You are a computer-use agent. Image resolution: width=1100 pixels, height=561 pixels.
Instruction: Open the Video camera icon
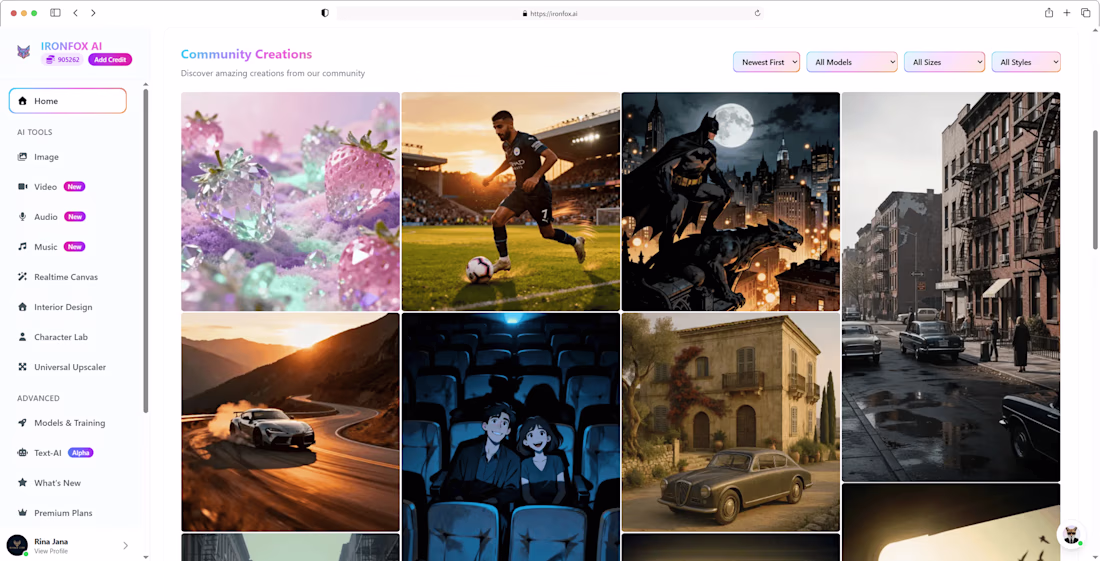point(22,187)
